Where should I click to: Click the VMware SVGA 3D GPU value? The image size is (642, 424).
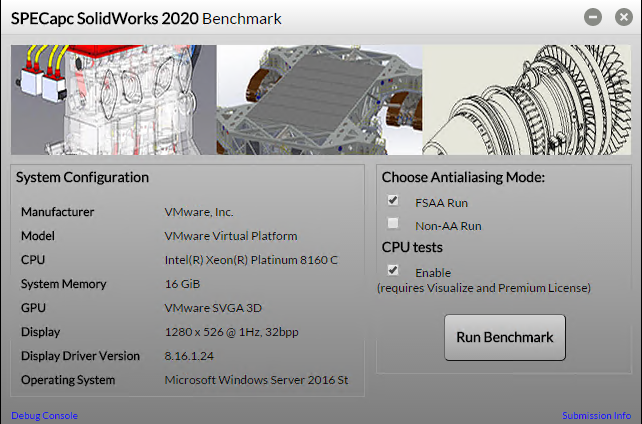[213, 308]
